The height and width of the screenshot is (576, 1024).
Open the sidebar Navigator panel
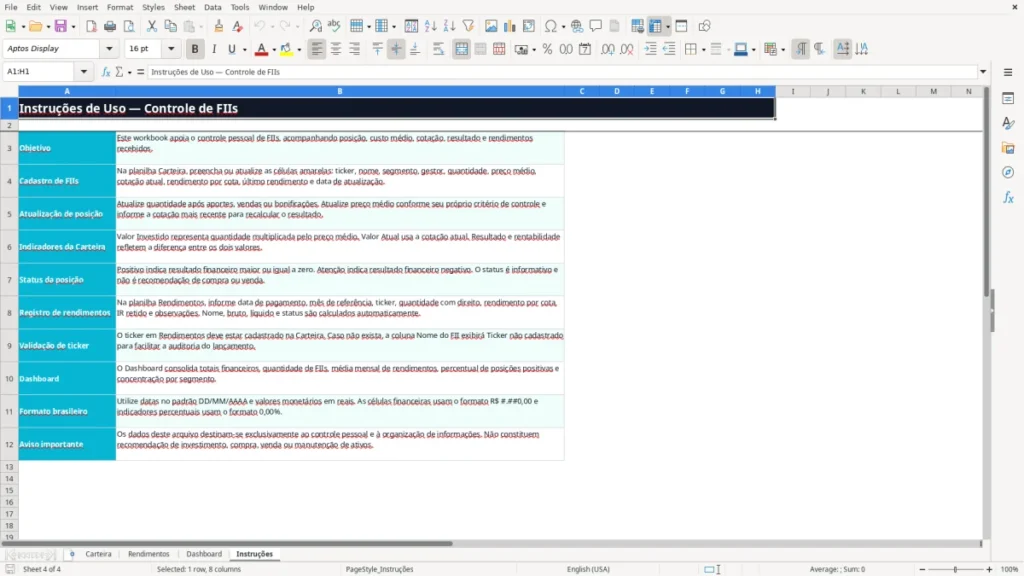tap(1008, 172)
